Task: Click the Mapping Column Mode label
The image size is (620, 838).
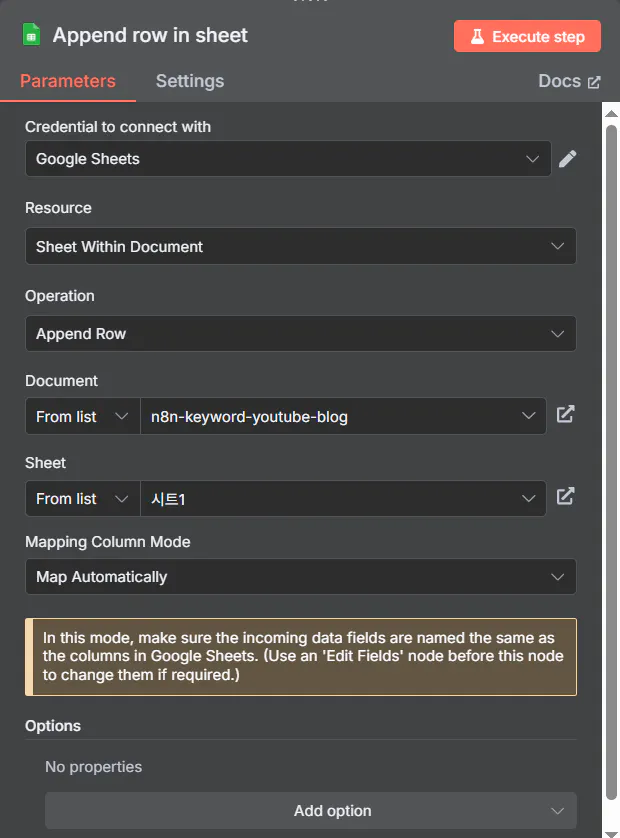Action: click(107, 542)
